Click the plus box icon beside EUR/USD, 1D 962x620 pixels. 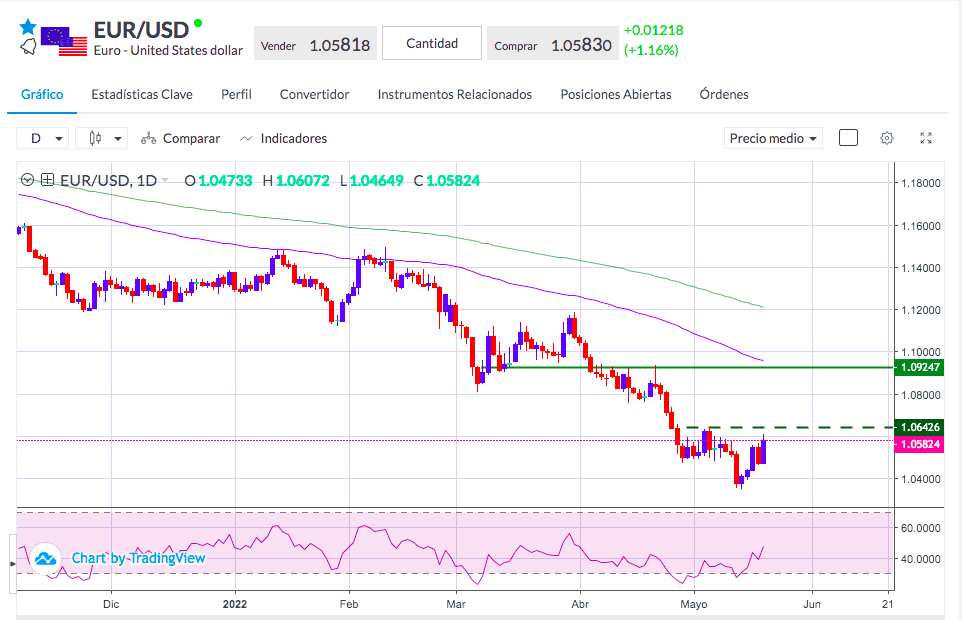pyautogui.click(x=47, y=180)
